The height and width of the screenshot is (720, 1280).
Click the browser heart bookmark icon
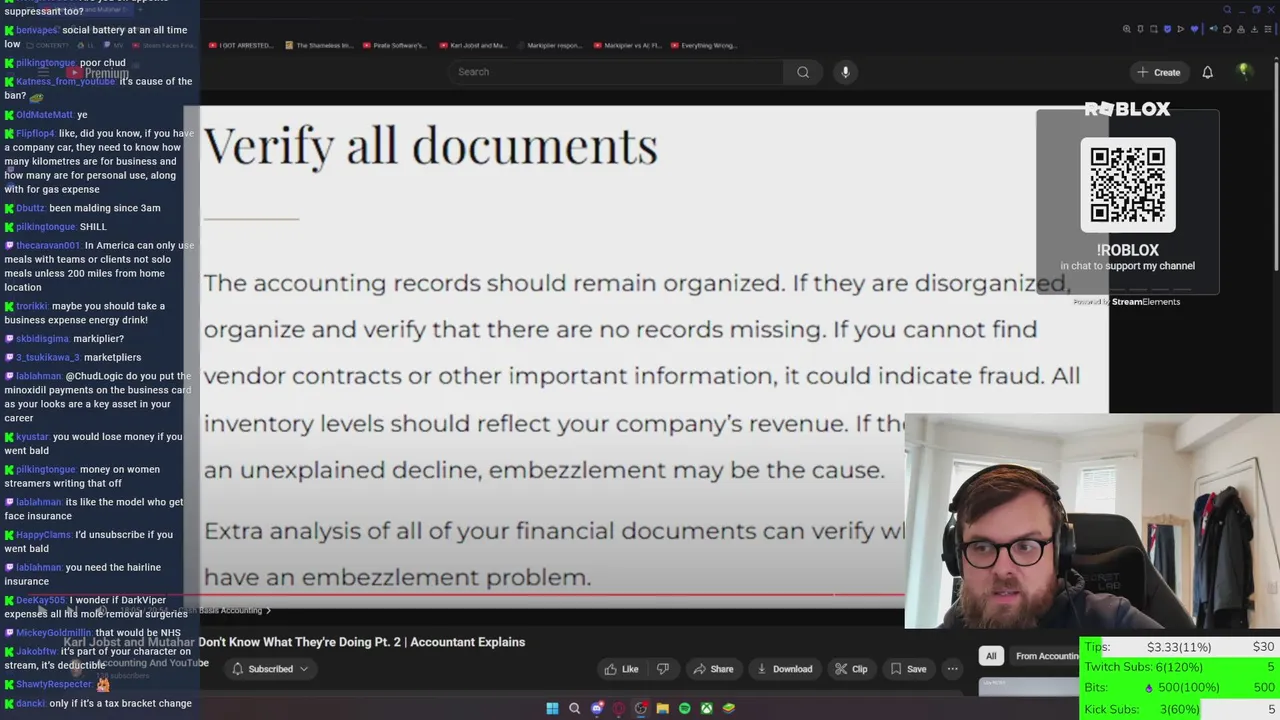click(1194, 29)
